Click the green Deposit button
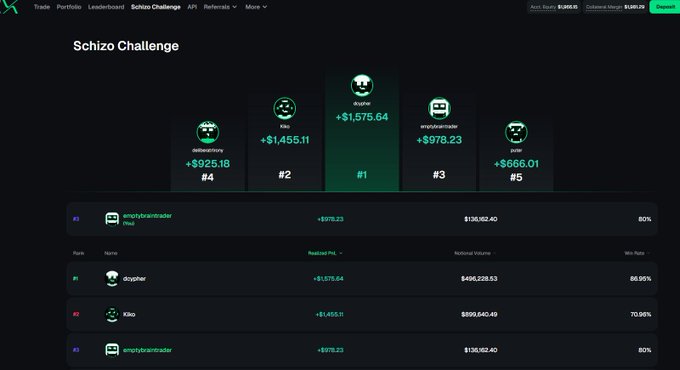 pos(665,7)
